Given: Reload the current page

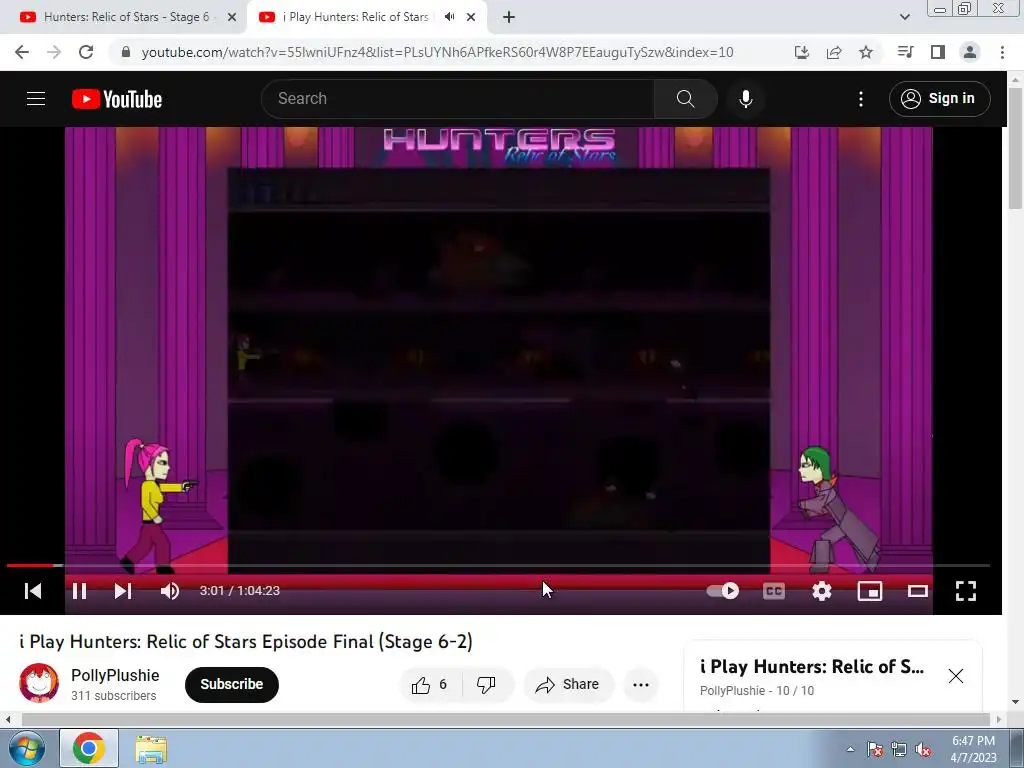Looking at the screenshot, I should tap(86, 52).
